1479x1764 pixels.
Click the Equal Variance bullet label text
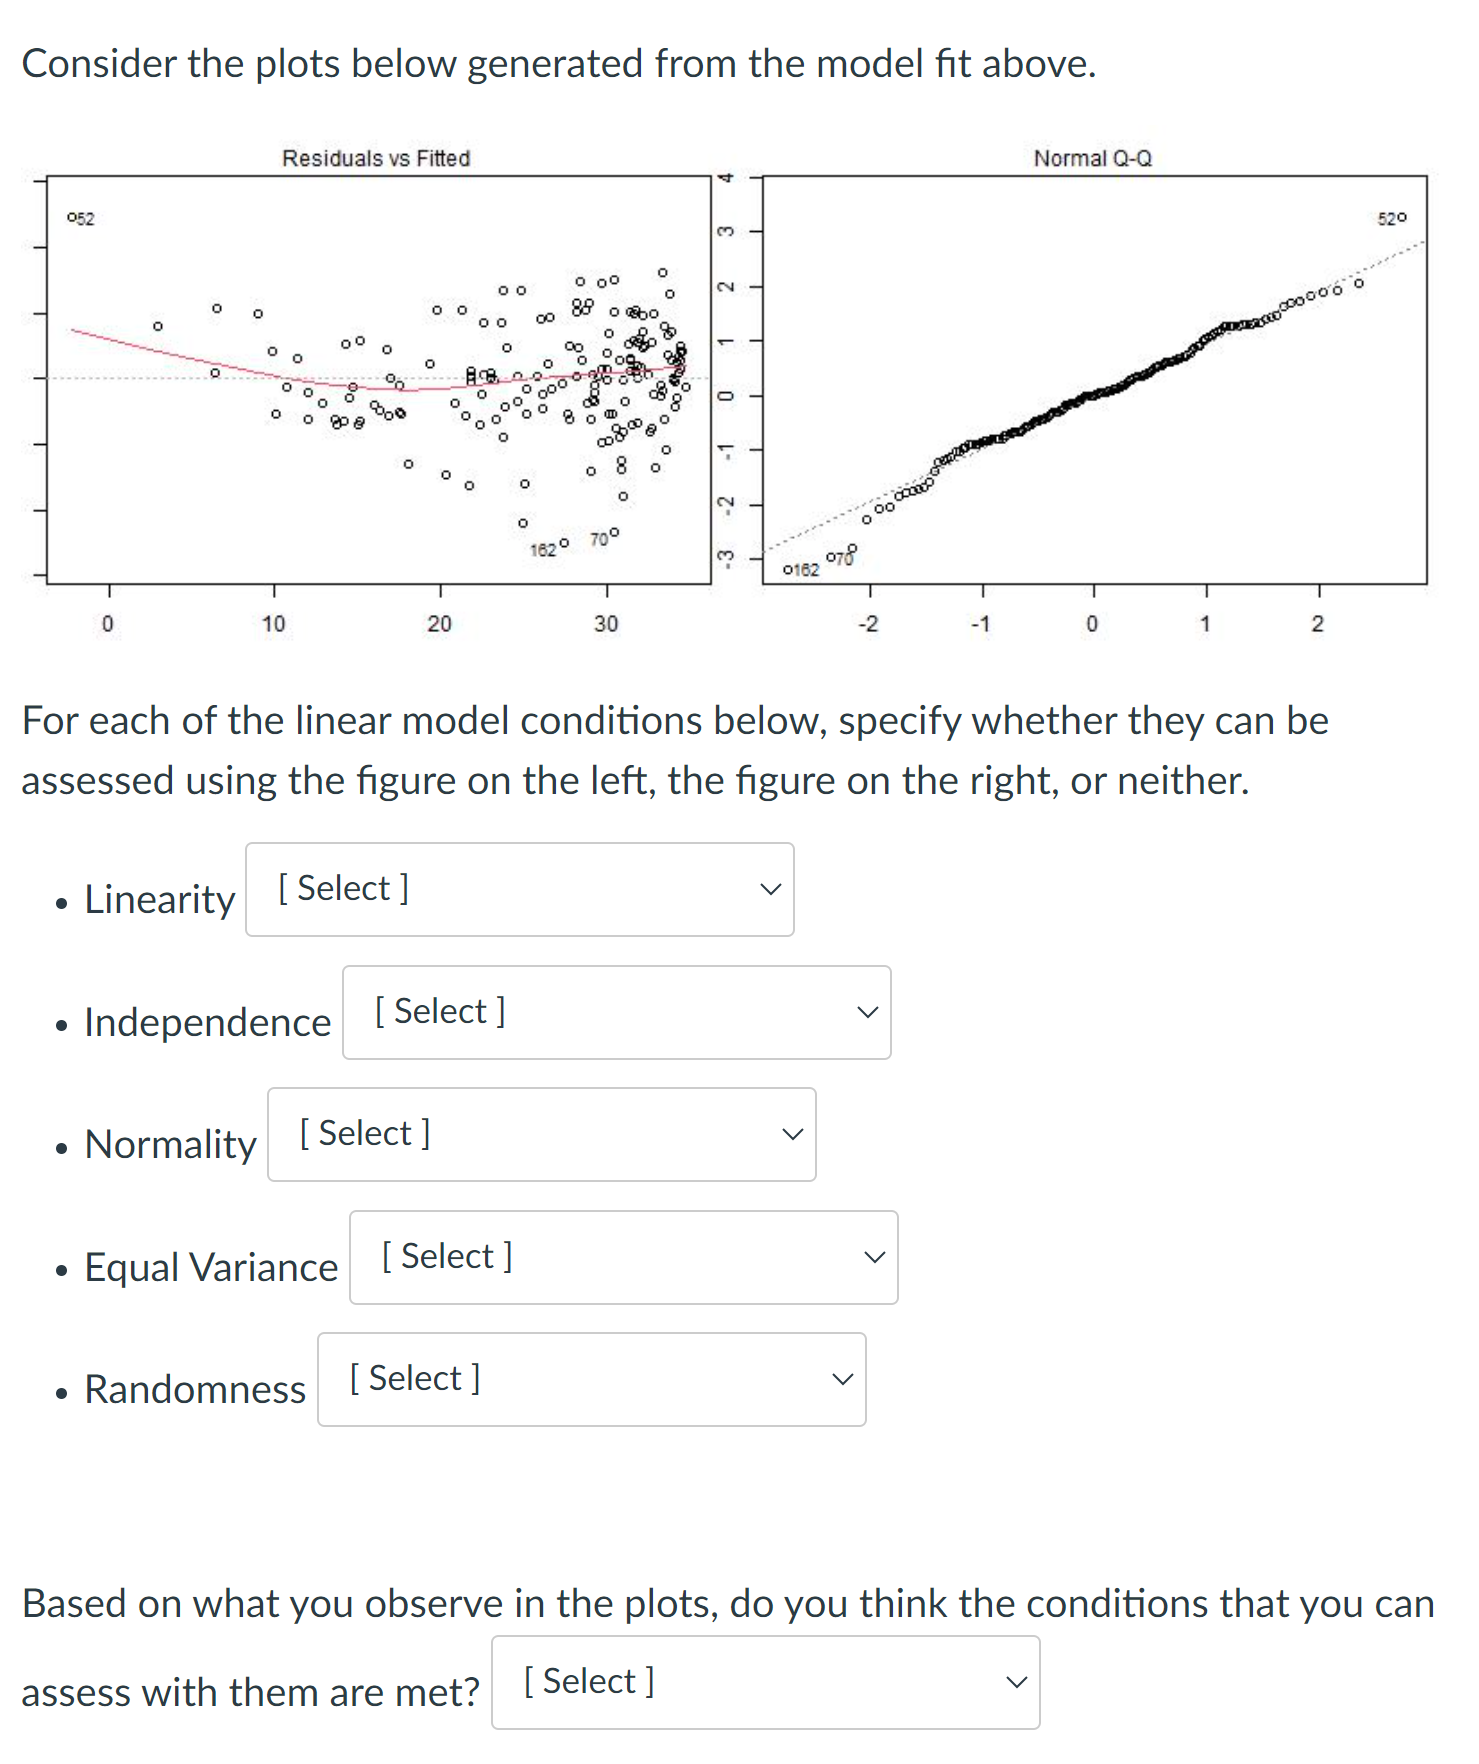[209, 1266]
